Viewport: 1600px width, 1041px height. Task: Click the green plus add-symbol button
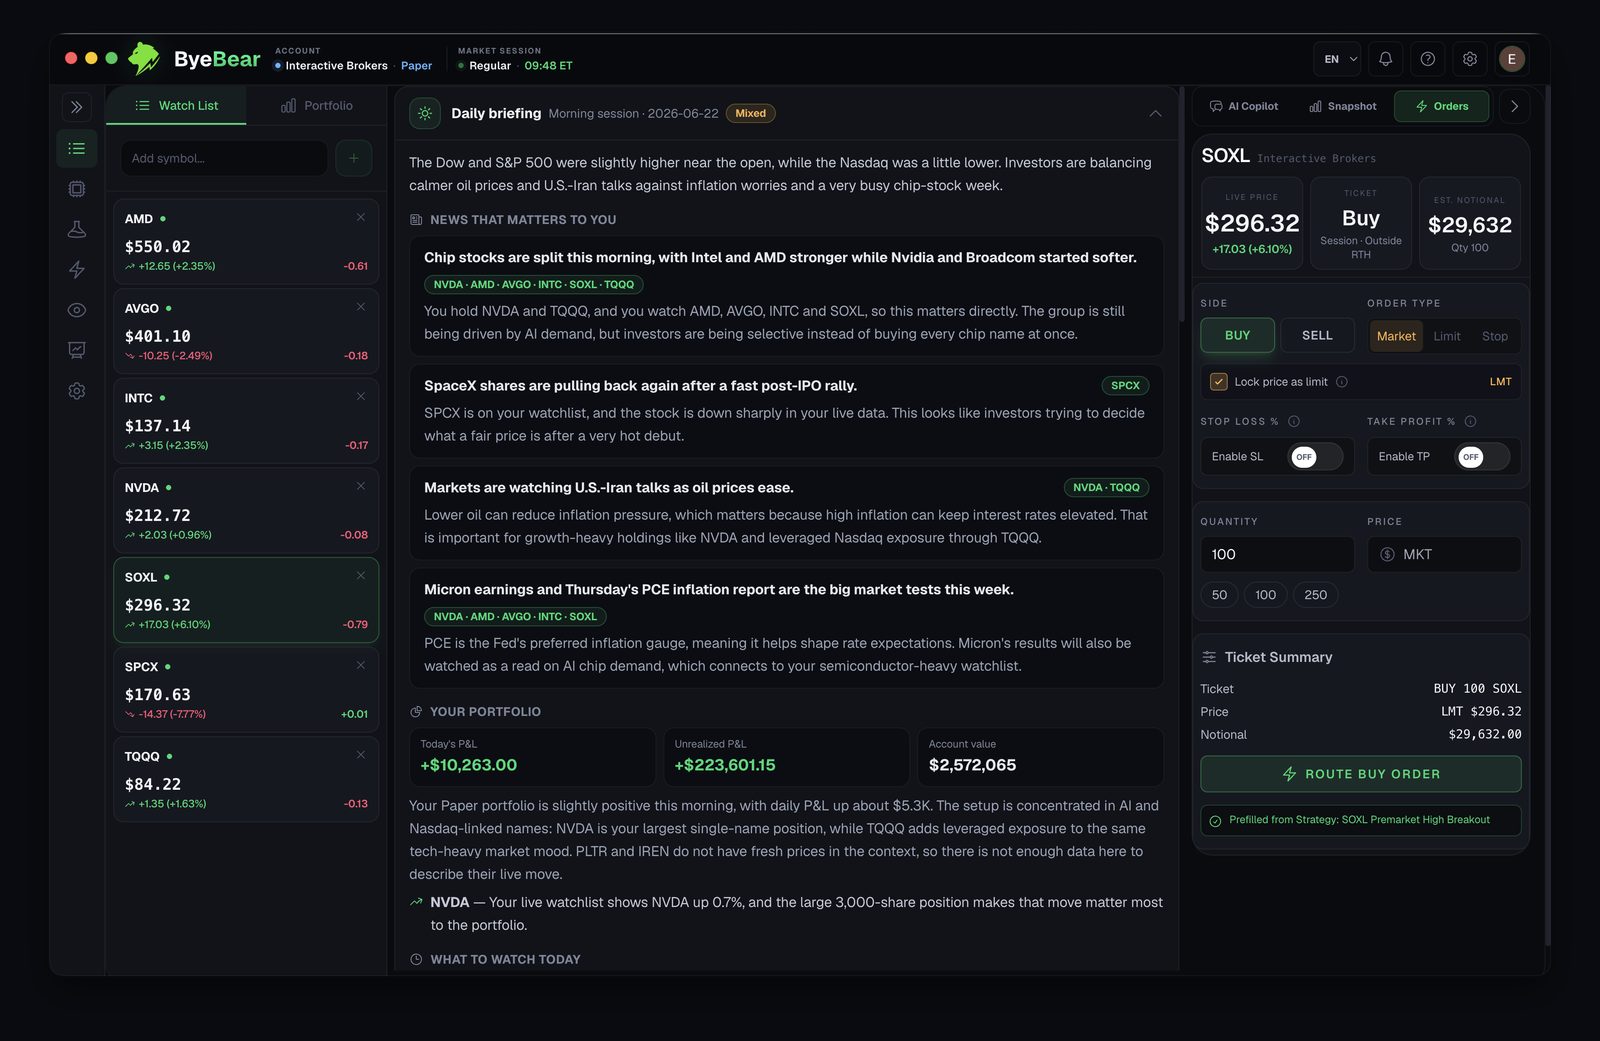(354, 158)
